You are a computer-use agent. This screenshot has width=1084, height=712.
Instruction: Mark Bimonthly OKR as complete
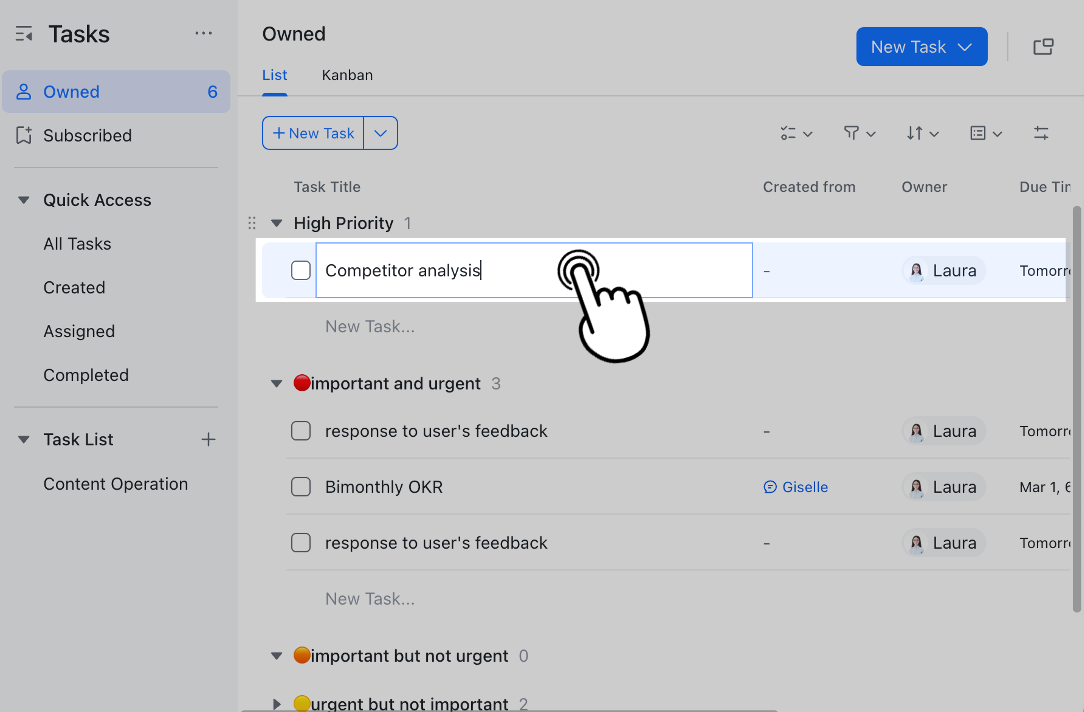click(x=300, y=487)
